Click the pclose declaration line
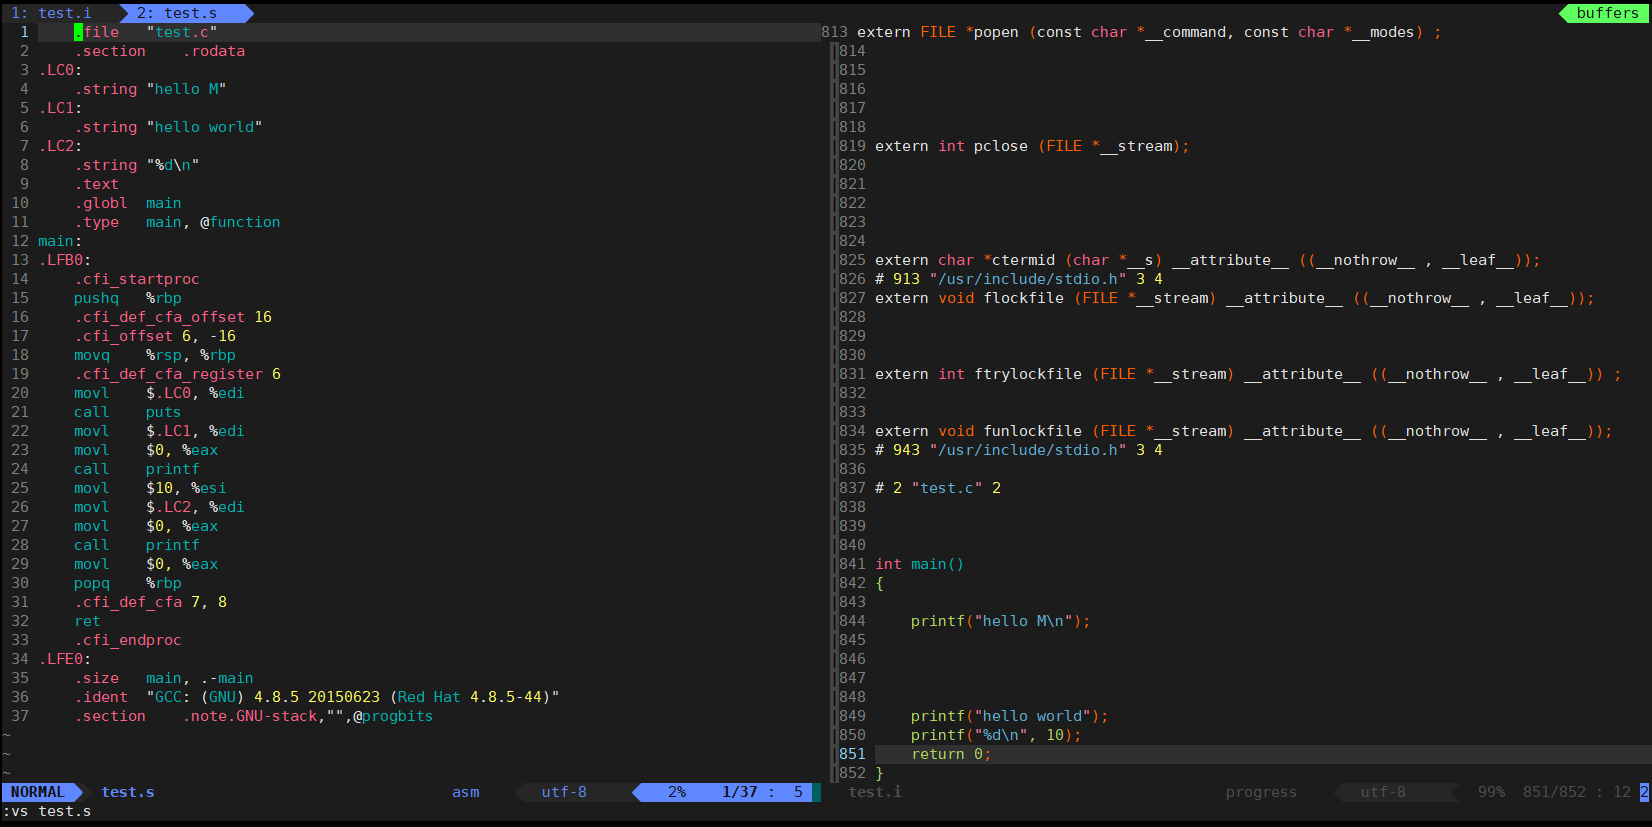The image size is (1652, 827). coord(1032,146)
